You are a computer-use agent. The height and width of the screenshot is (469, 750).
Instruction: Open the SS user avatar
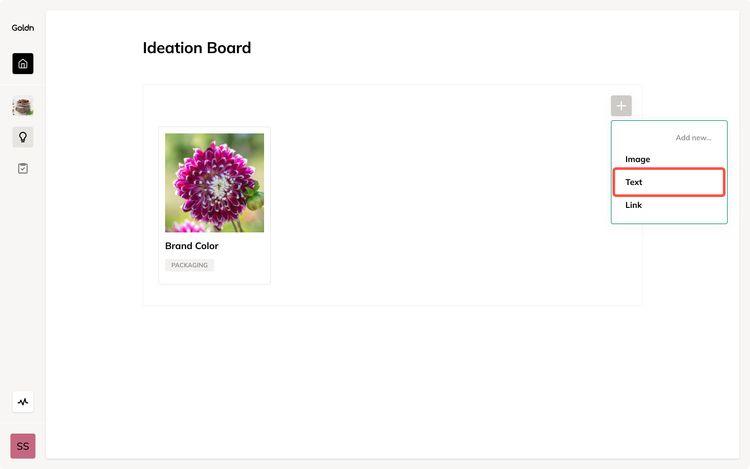(x=23, y=446)
